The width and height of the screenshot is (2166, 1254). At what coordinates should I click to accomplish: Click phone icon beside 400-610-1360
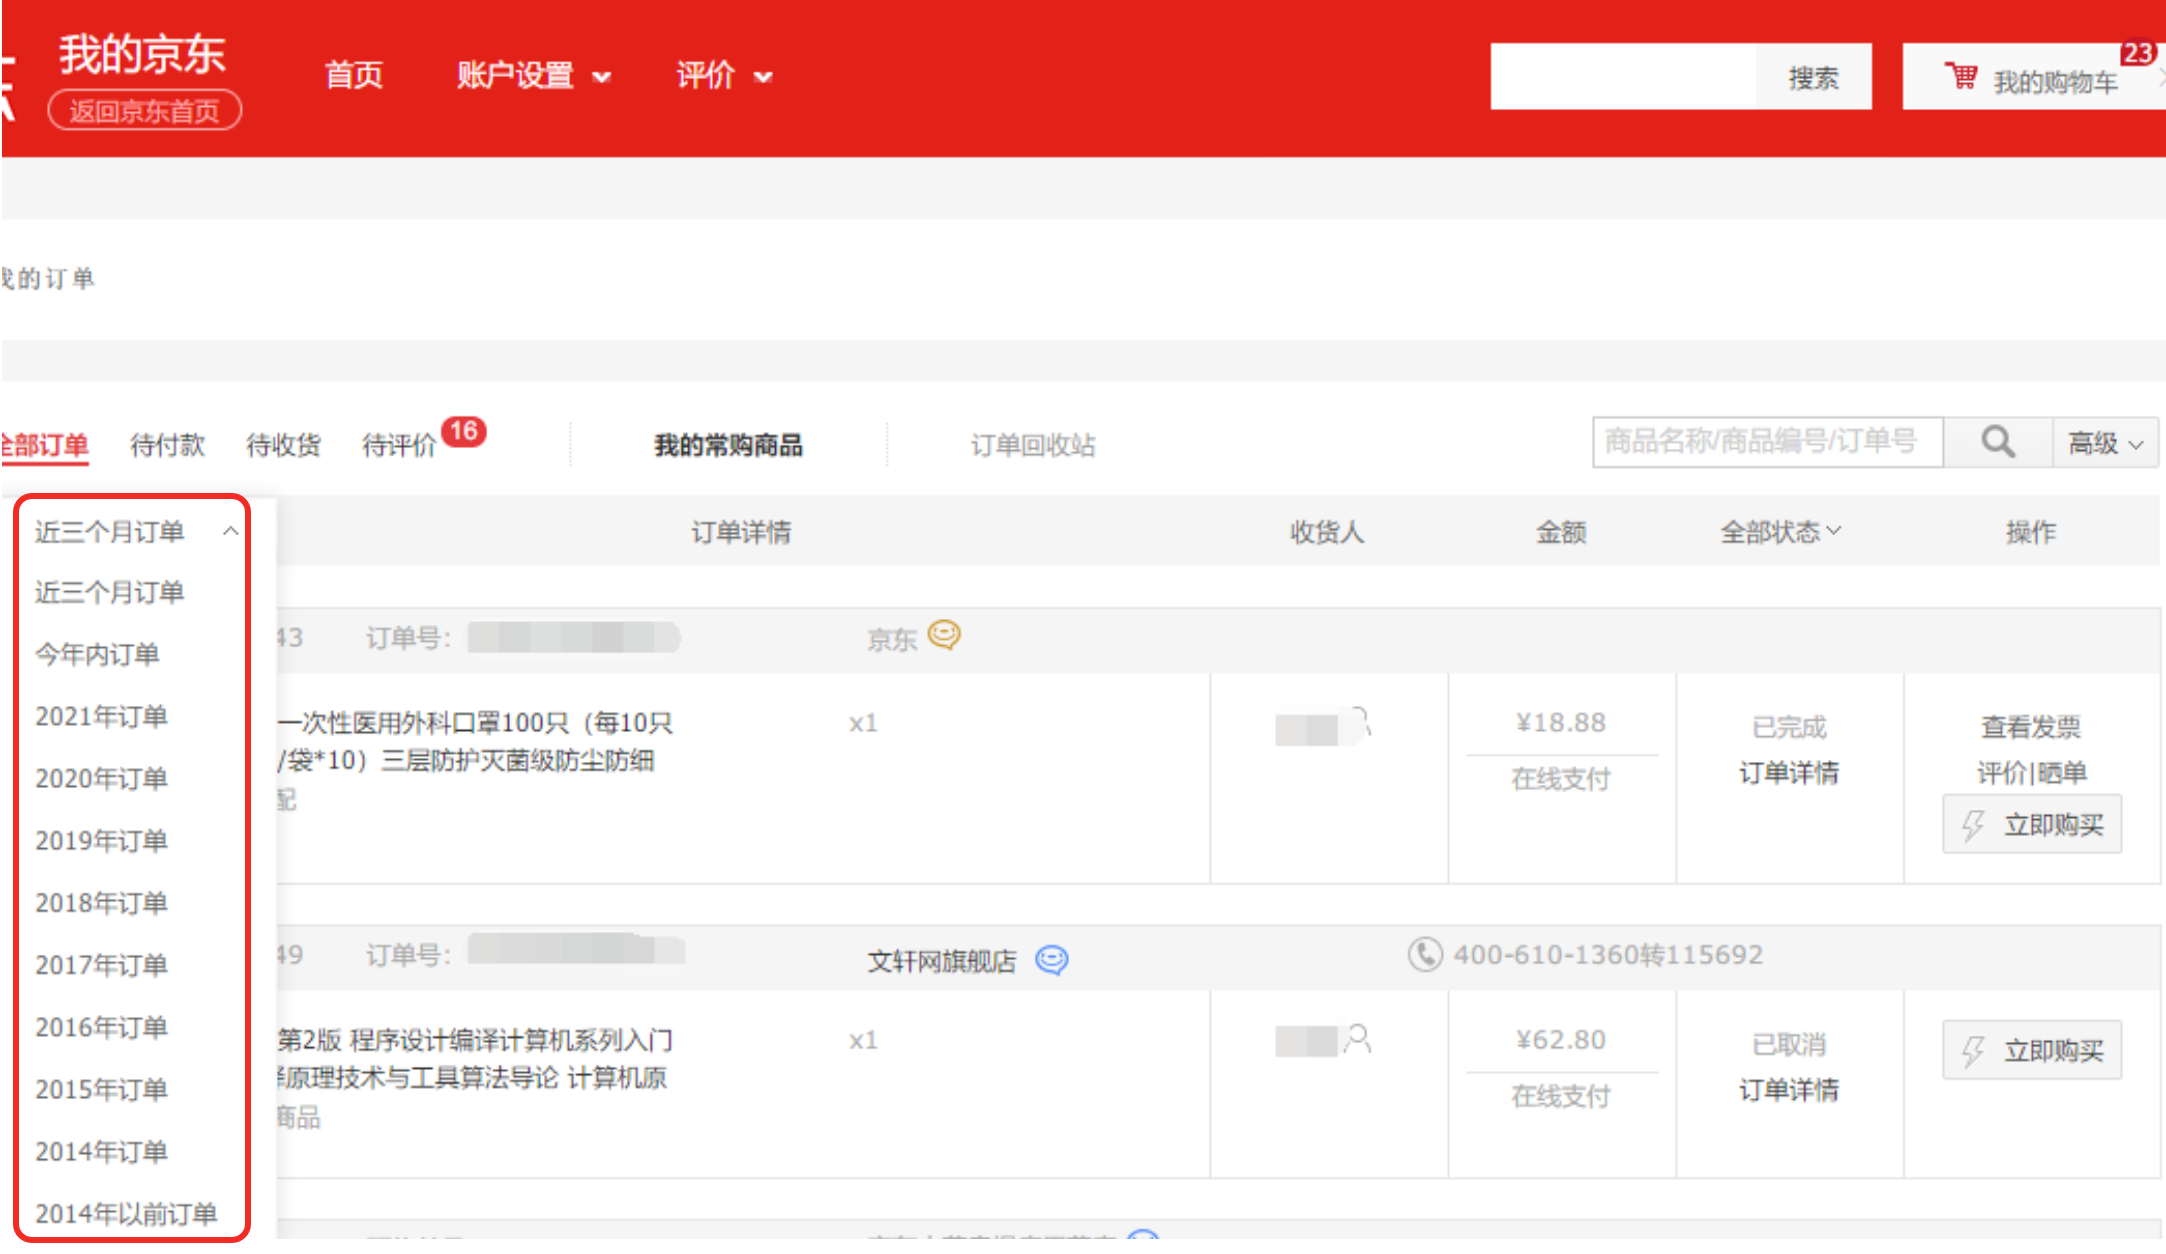pyautogui.click(x=1425, y=954)
